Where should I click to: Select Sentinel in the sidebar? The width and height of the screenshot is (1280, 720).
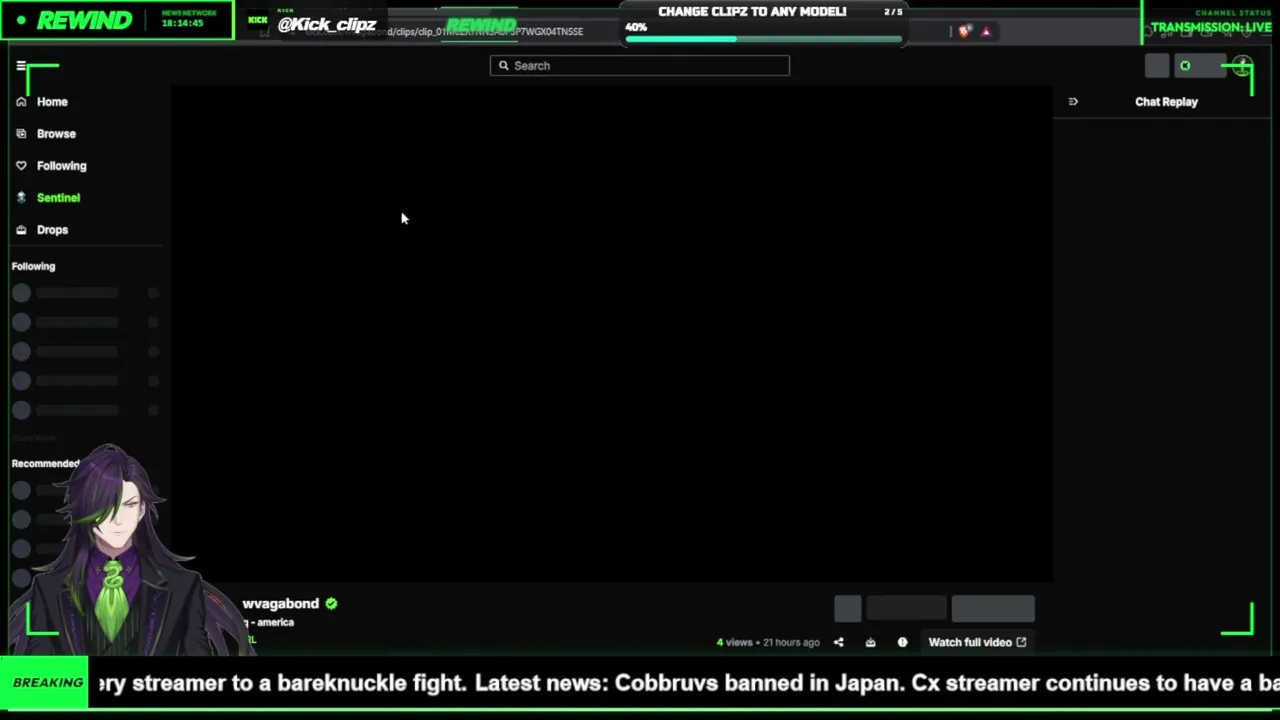point(58,198)
